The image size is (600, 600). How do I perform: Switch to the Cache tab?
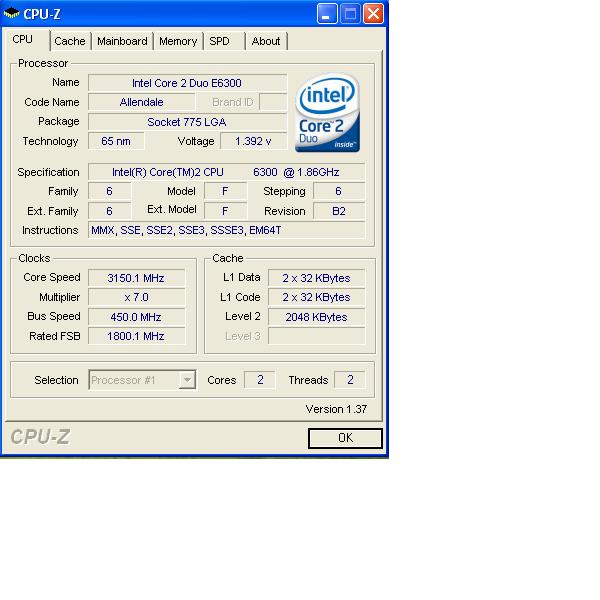click(70, 41)
